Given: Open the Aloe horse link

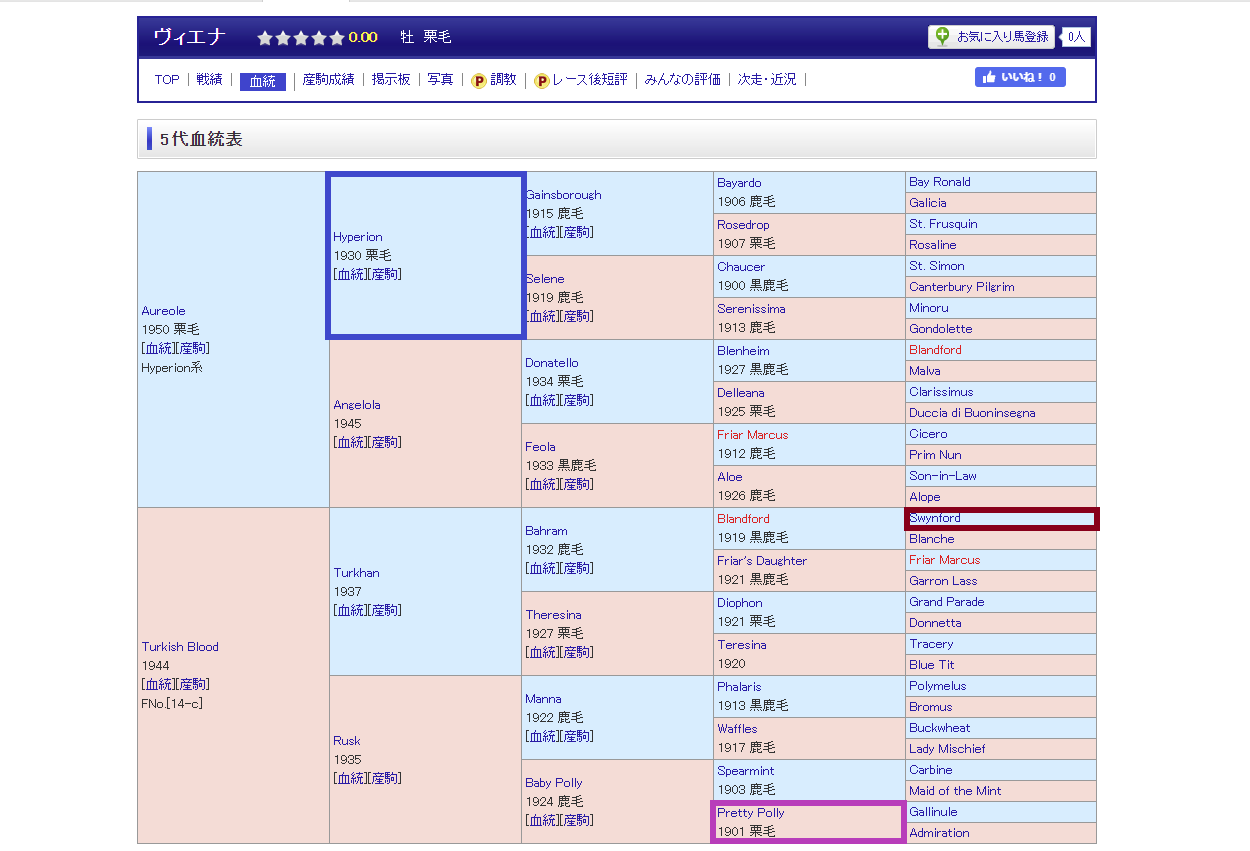Looking at the screenshot, I should 730,477.
